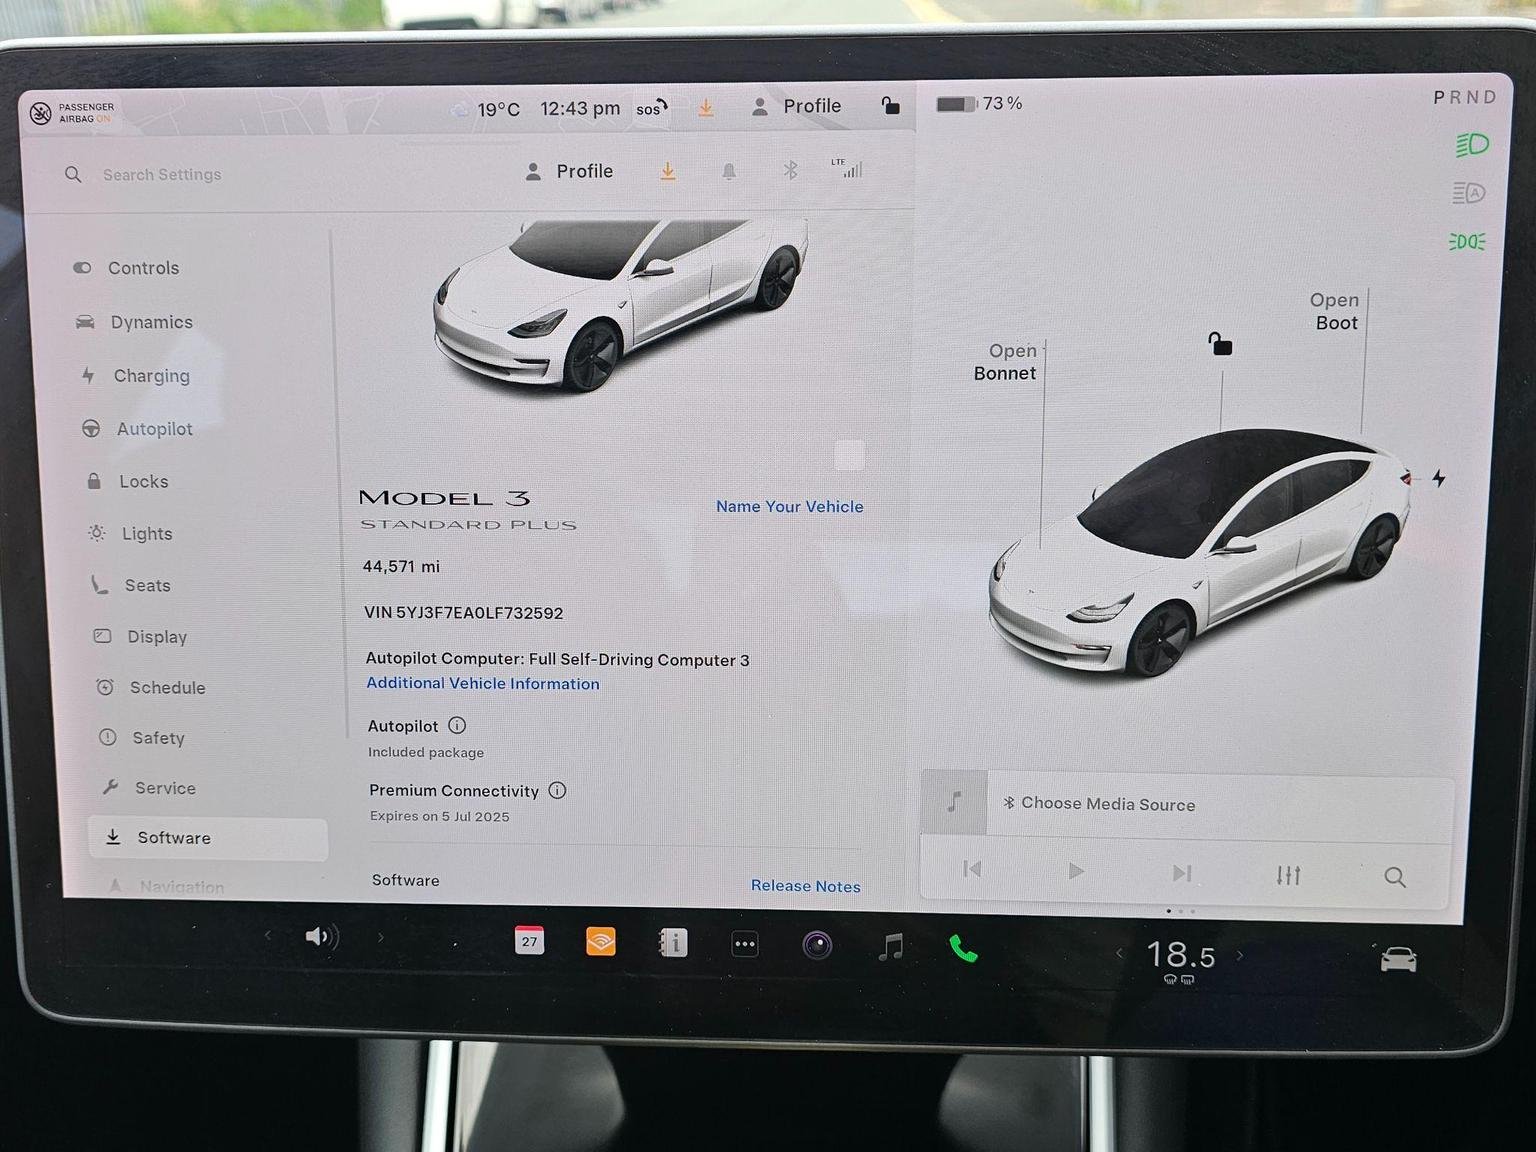
Task: Open the Safety settings menu
Action: click(142, 737)
